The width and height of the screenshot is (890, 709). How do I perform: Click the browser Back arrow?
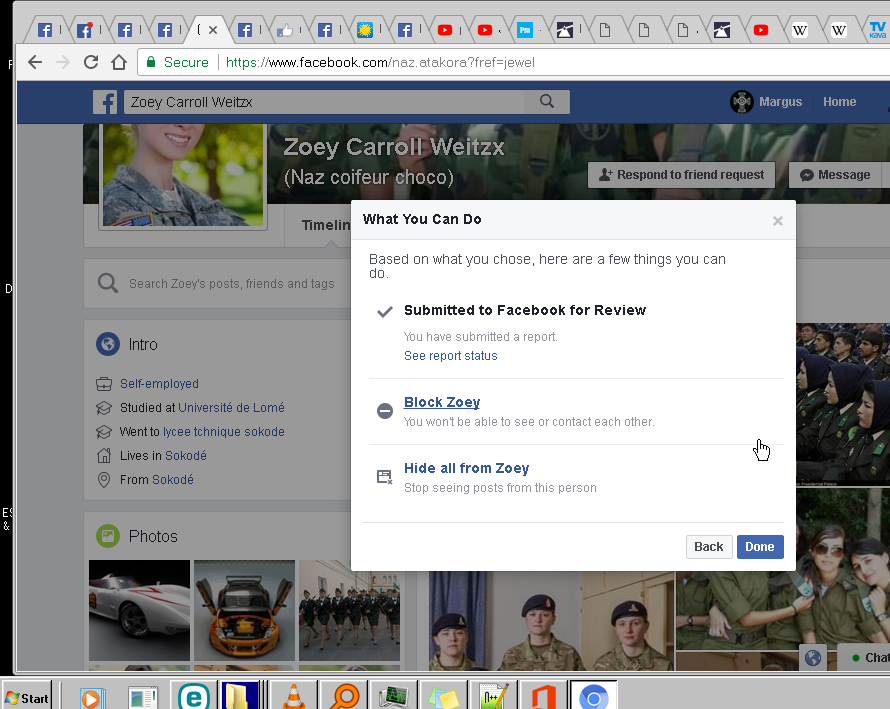[35, 62]
